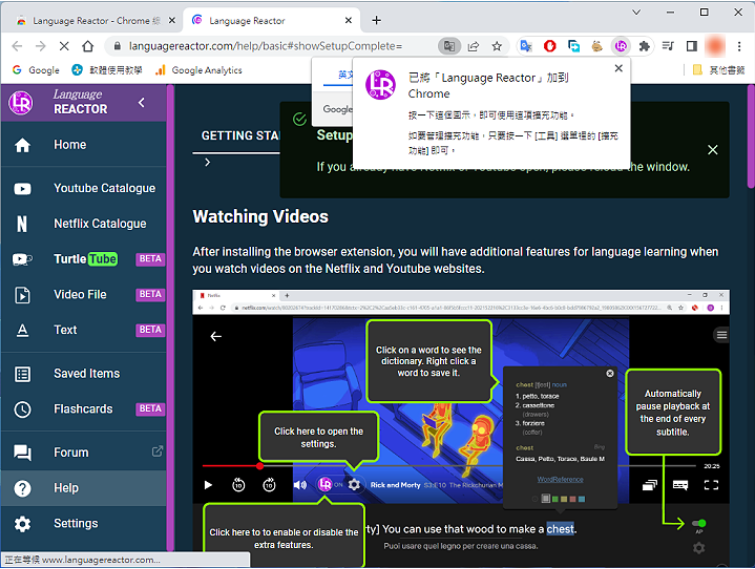Open Netflix Catalogue in sidebar

click(x=84, y=224)
